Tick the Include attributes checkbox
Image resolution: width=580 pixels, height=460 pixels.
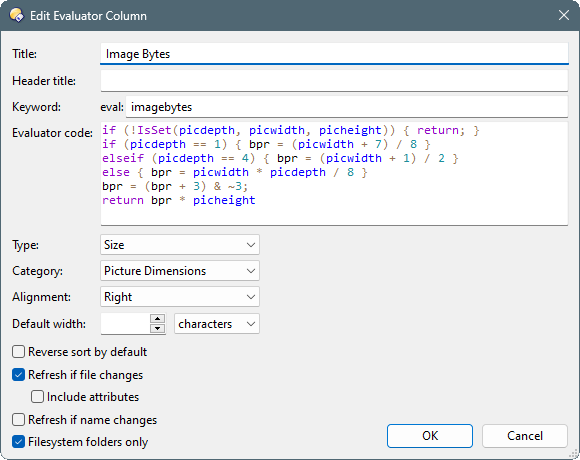pos(37,397)
